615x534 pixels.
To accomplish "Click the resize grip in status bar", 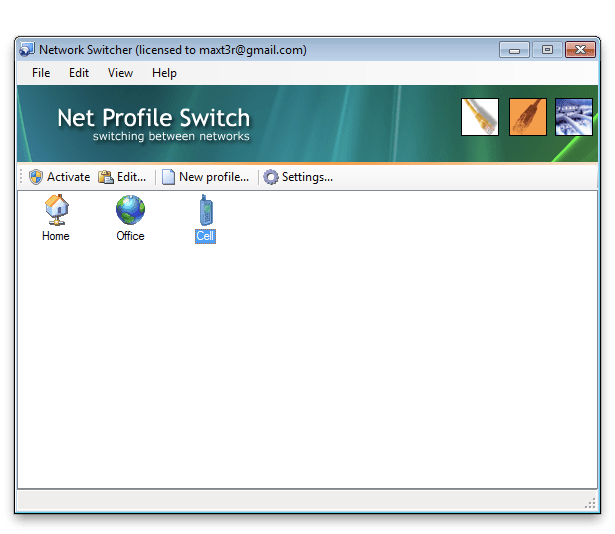I will tap(590, 502).
